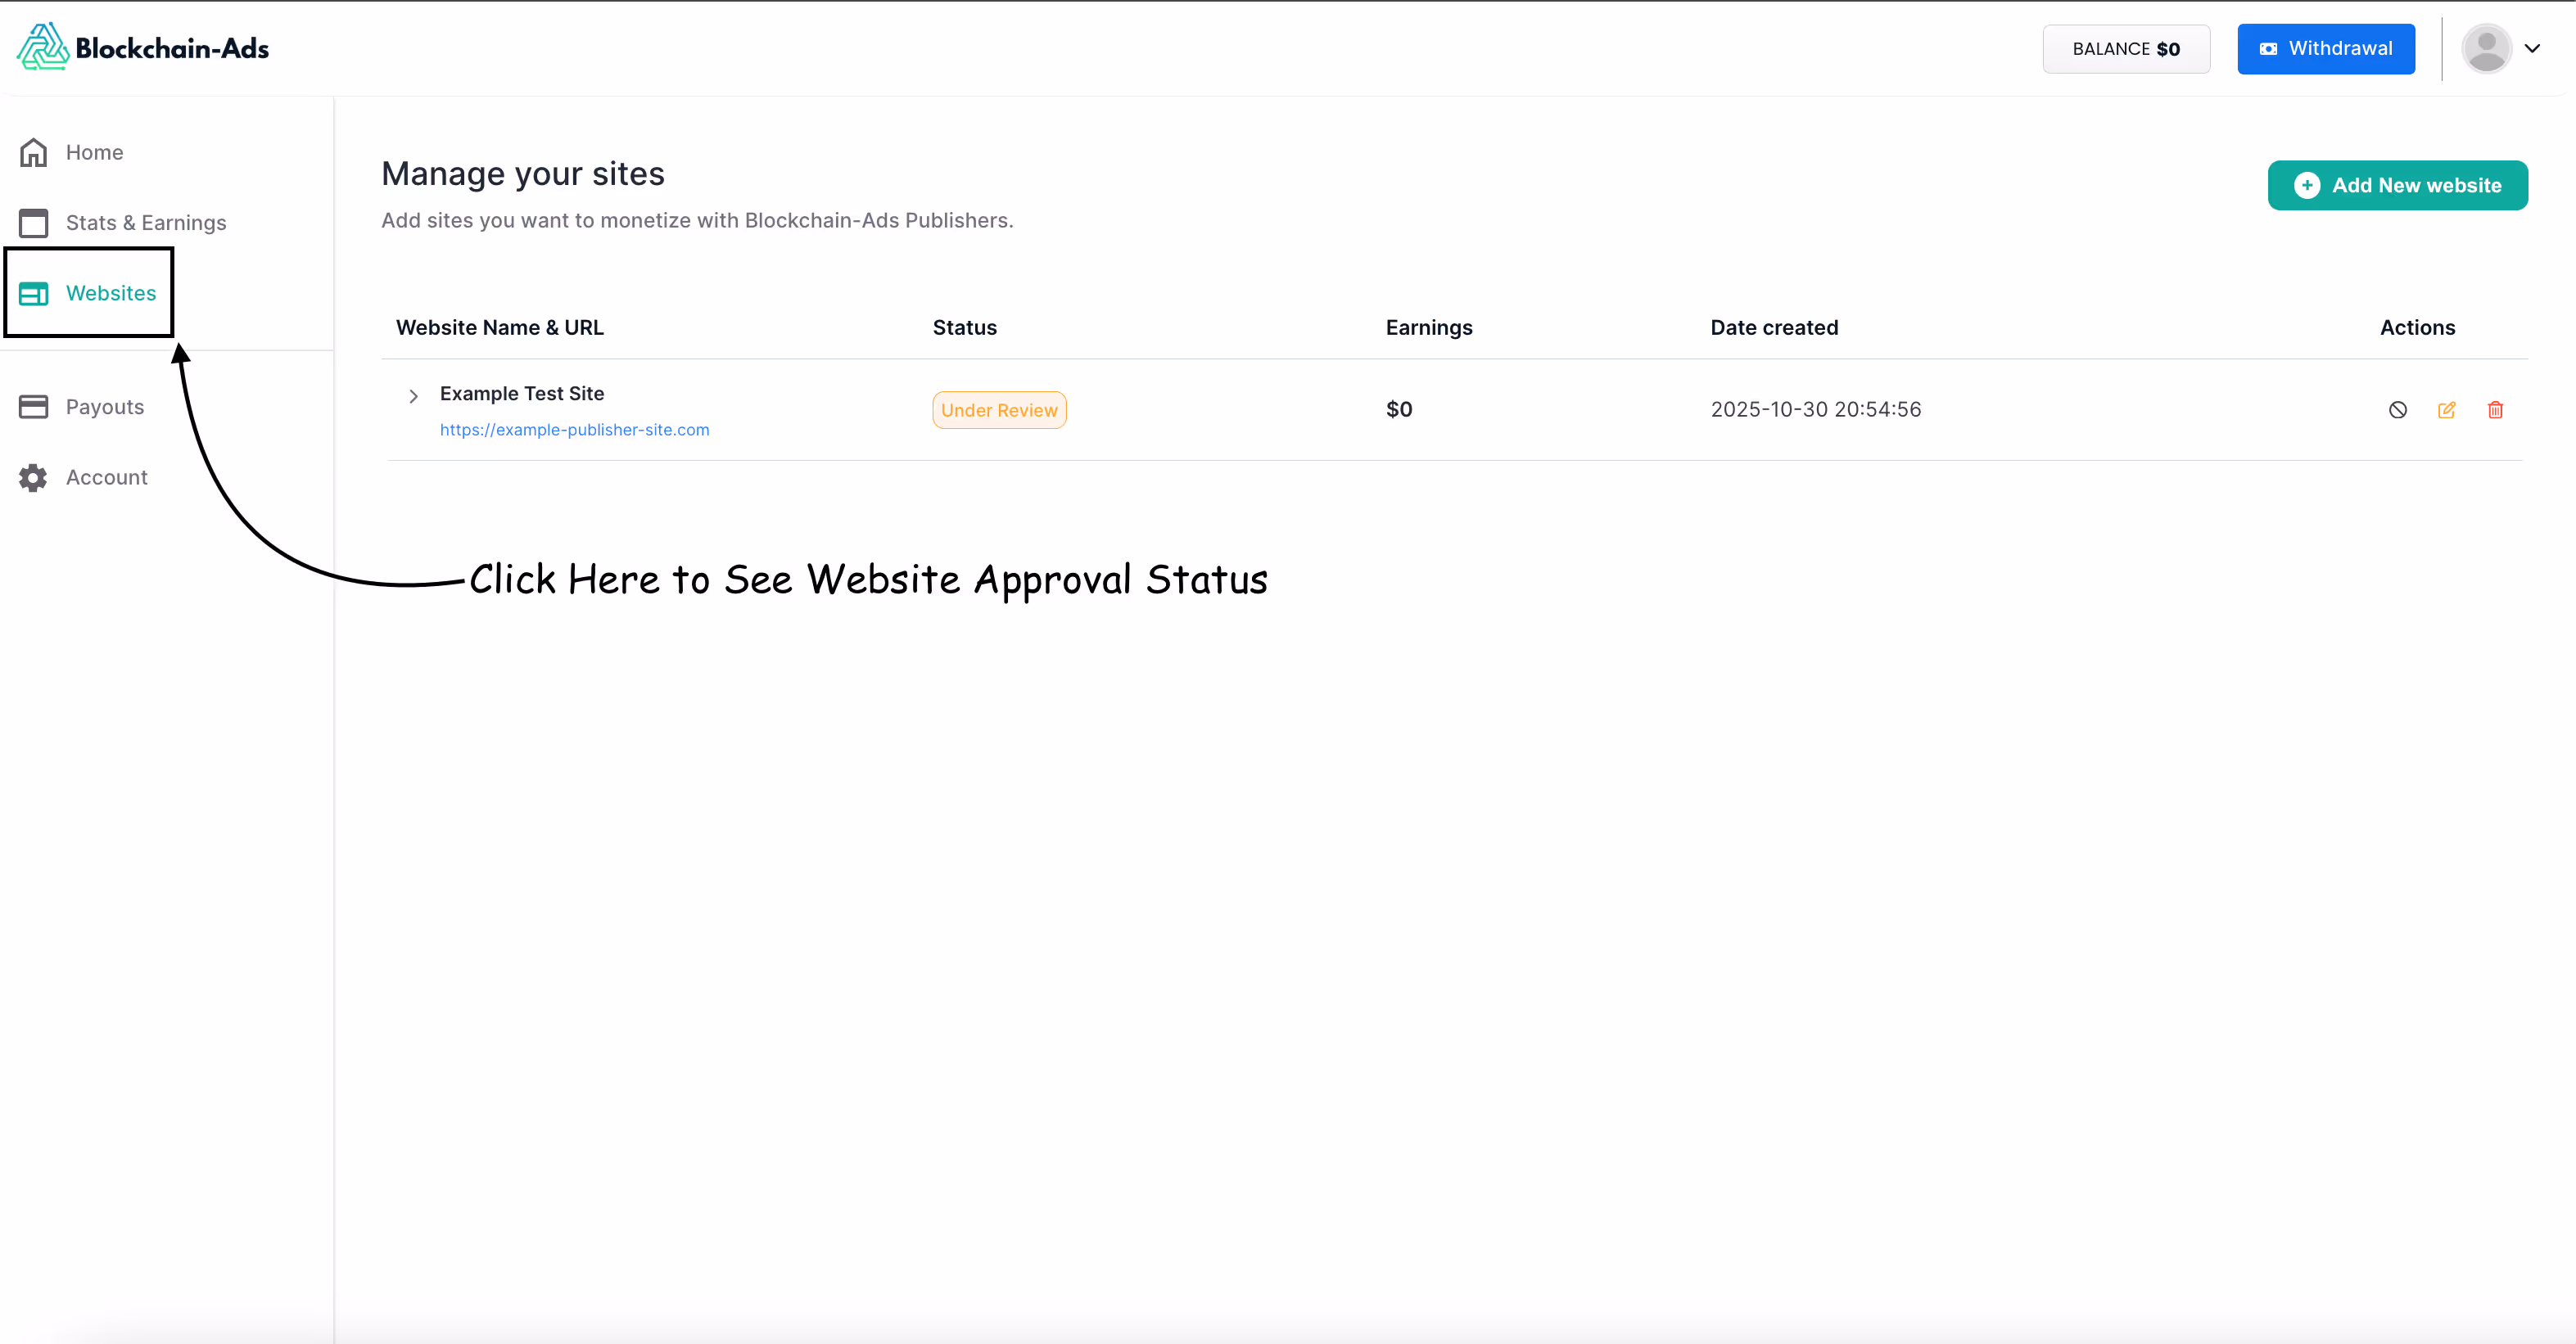Open the Payouts menu item

(104, 406)
